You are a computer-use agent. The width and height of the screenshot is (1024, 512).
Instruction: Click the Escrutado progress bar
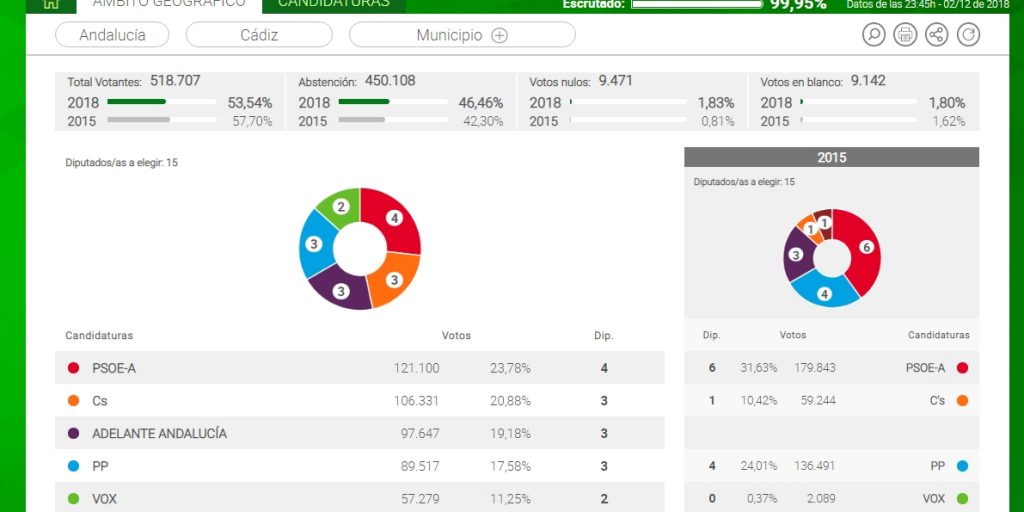click(696, 4)
